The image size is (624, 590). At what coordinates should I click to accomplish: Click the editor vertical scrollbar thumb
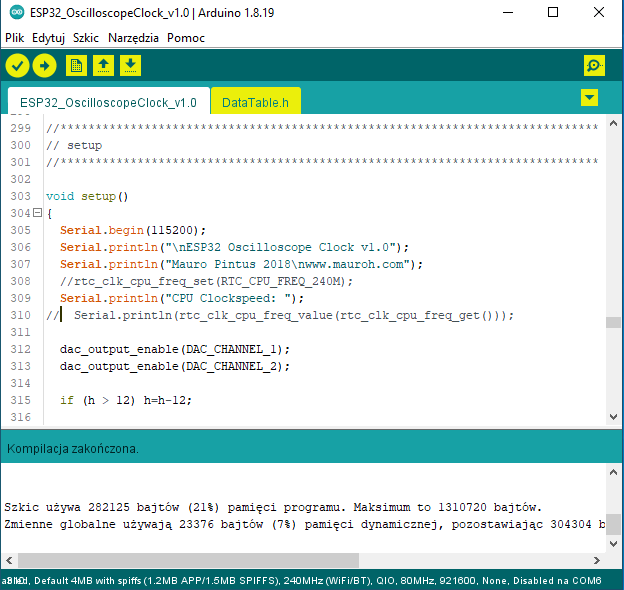click(613, 322)
